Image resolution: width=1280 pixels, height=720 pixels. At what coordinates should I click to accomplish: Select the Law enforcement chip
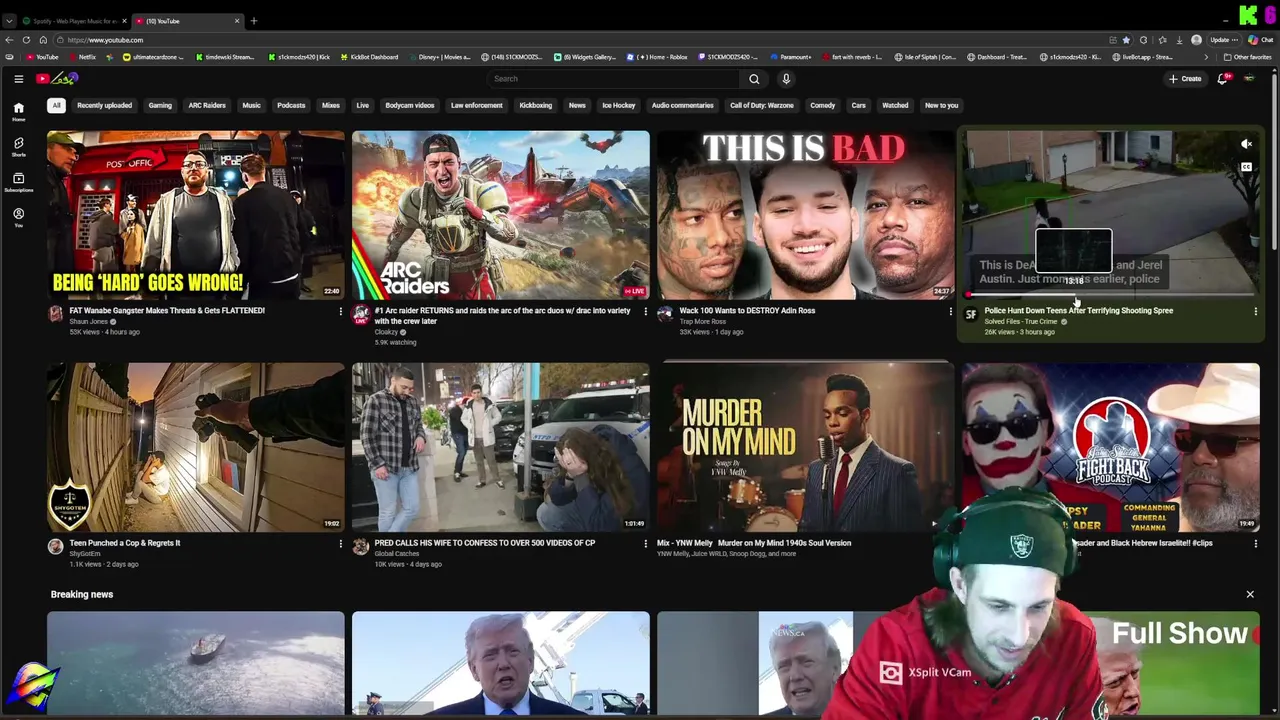click(x=477, y=105)
